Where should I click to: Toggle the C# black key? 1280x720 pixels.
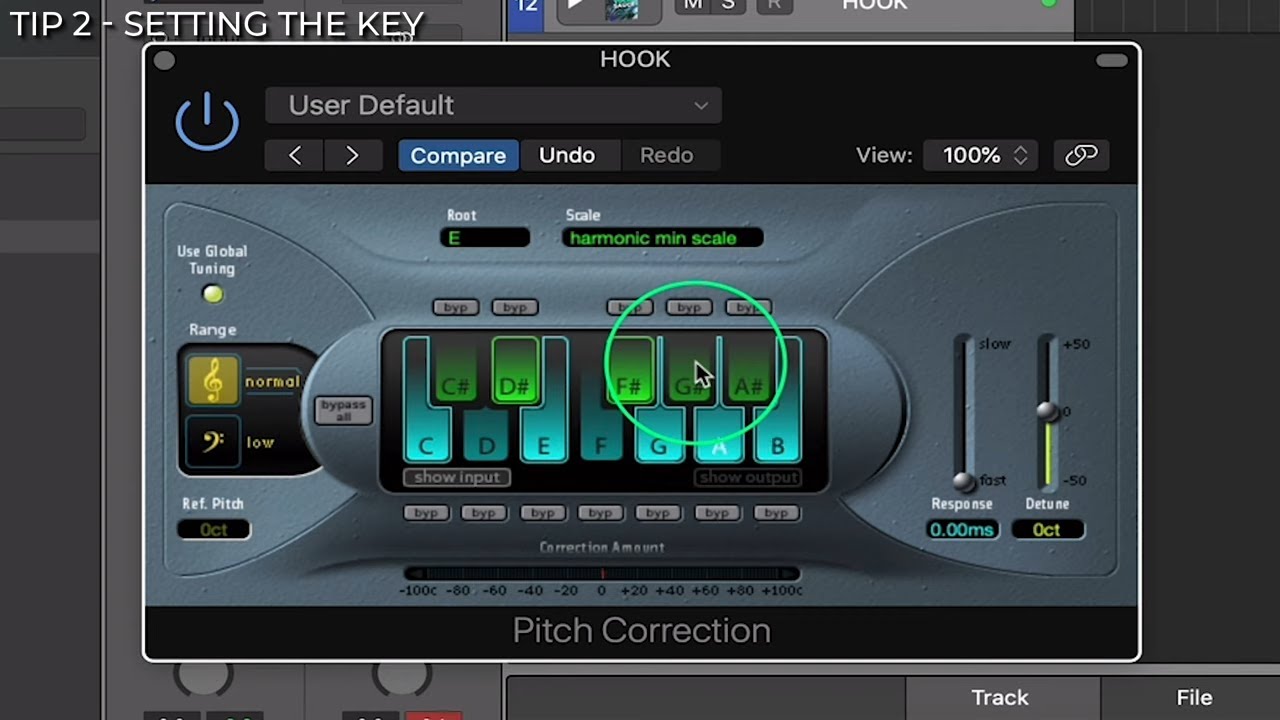pos(456,372)
